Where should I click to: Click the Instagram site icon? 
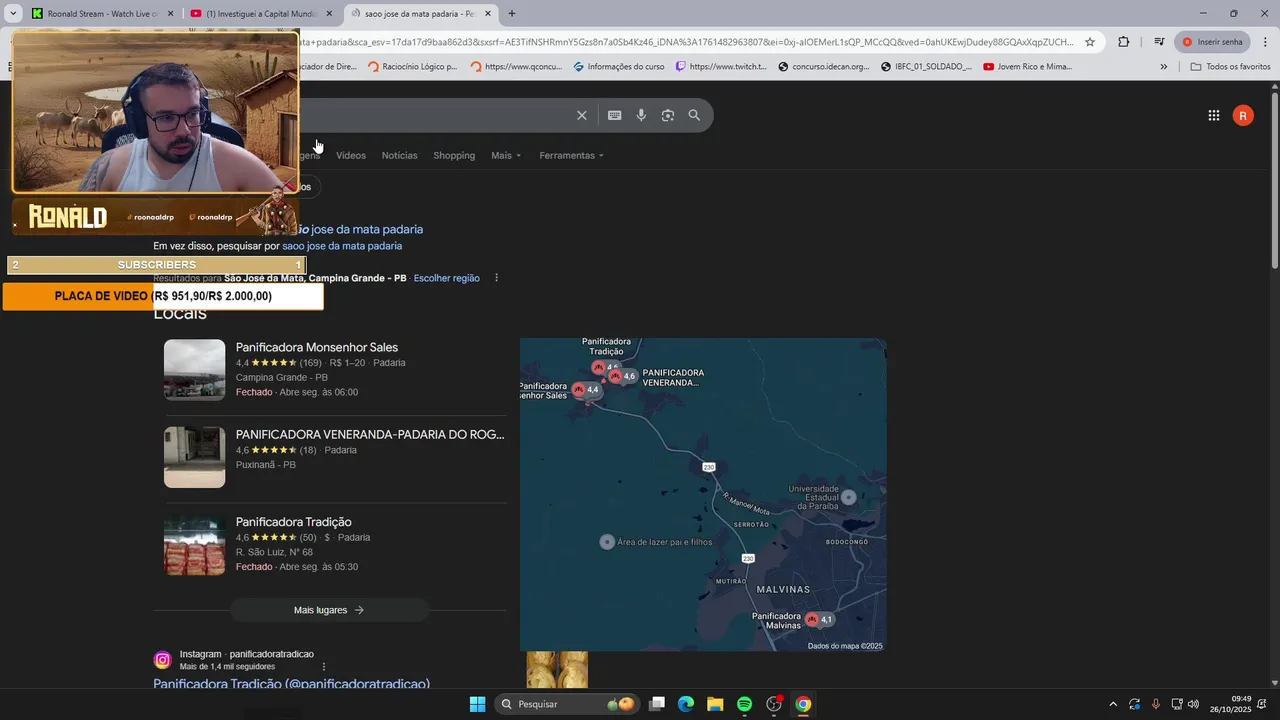pos(162,660)
